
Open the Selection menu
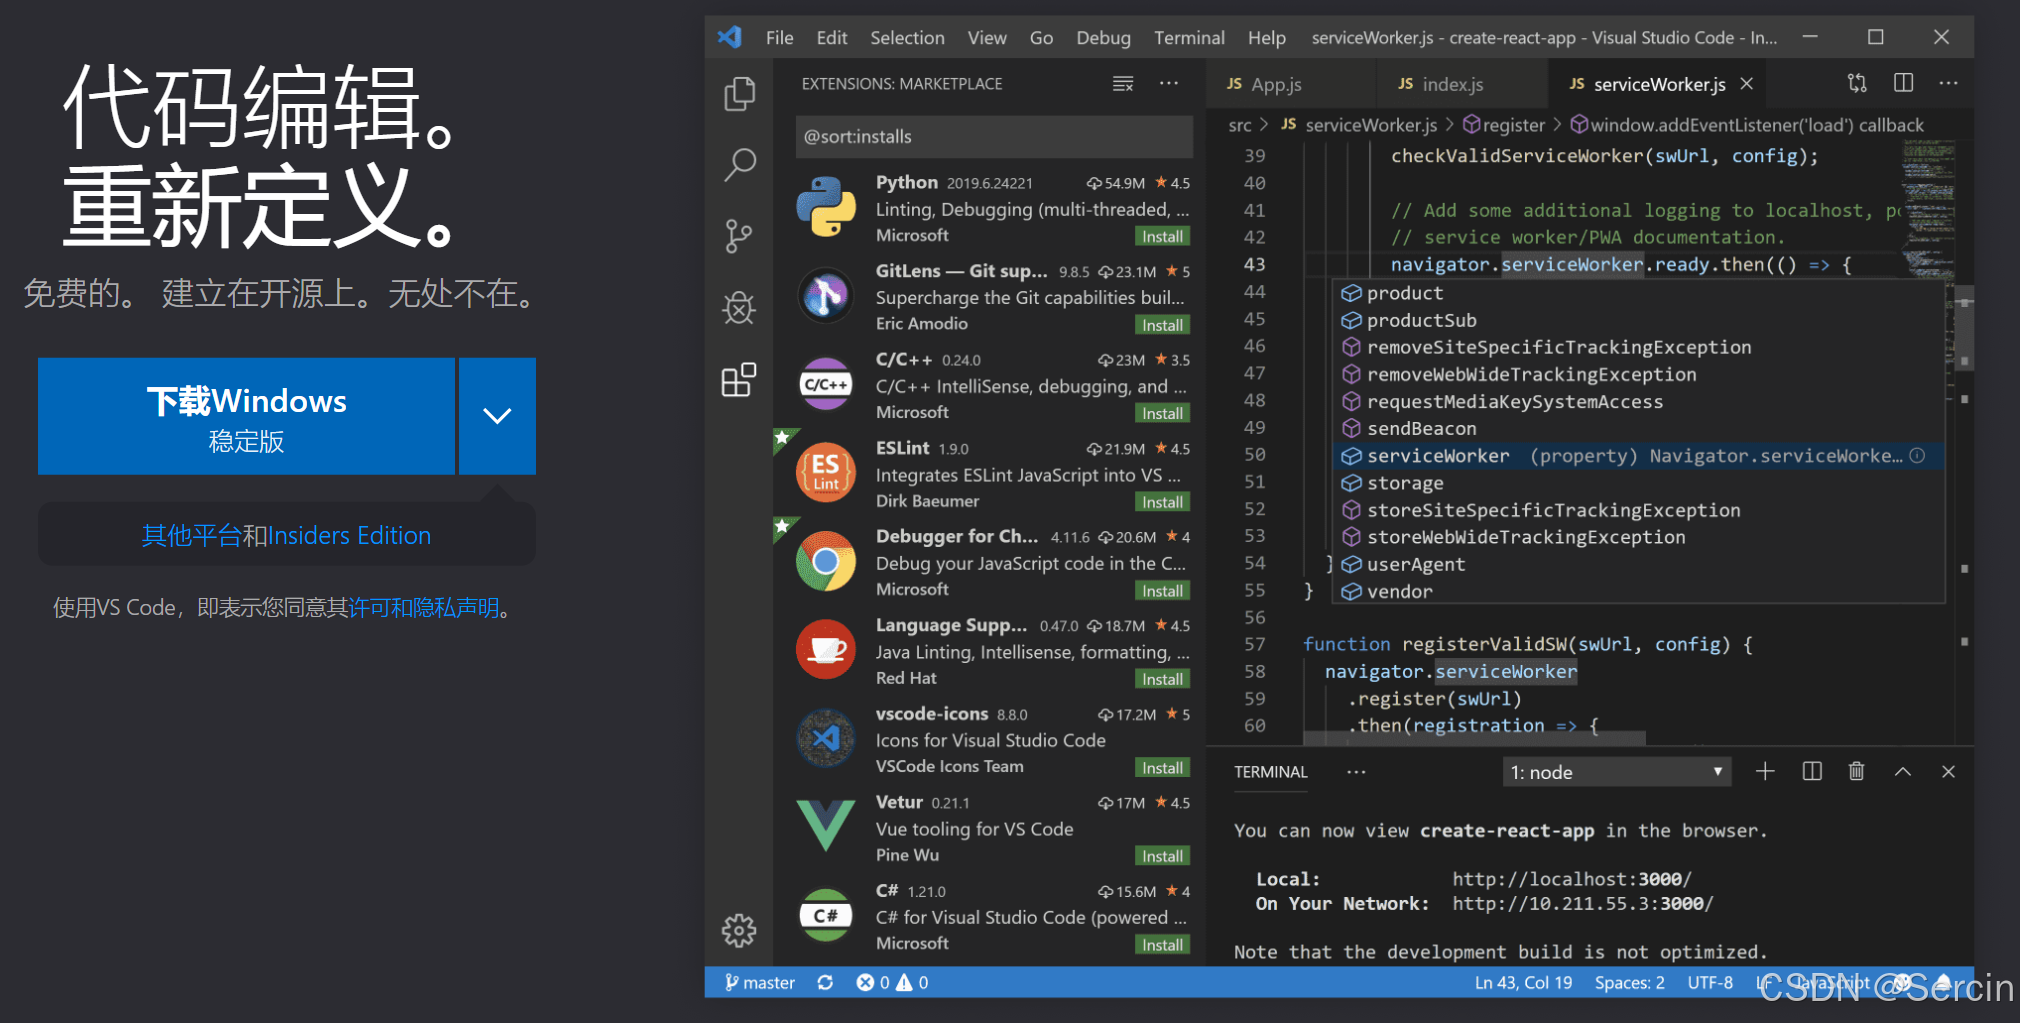tap(907, 38)
